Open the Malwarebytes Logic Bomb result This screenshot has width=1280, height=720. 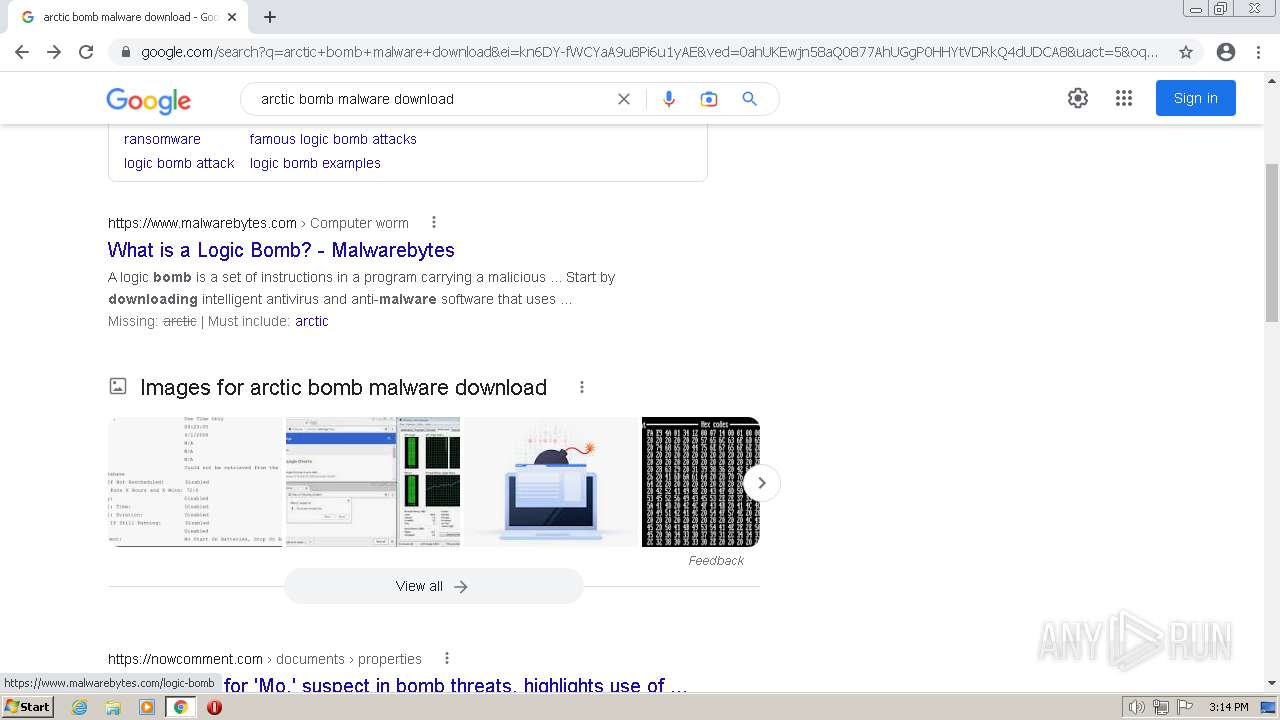click(281, 250)
